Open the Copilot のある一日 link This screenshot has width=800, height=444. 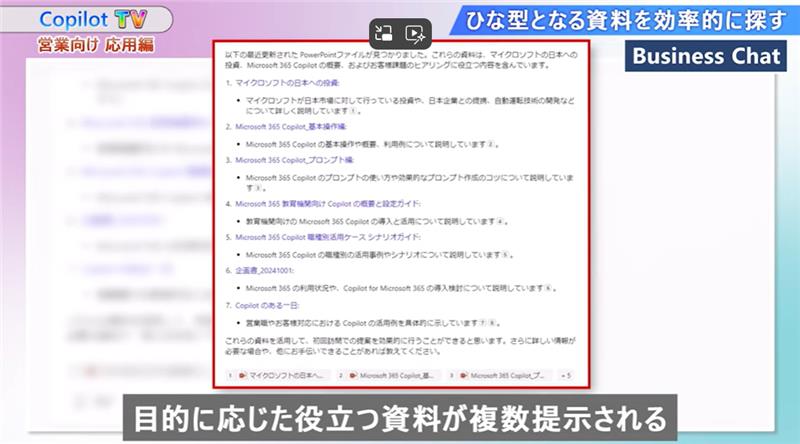(x=266, y=305)
